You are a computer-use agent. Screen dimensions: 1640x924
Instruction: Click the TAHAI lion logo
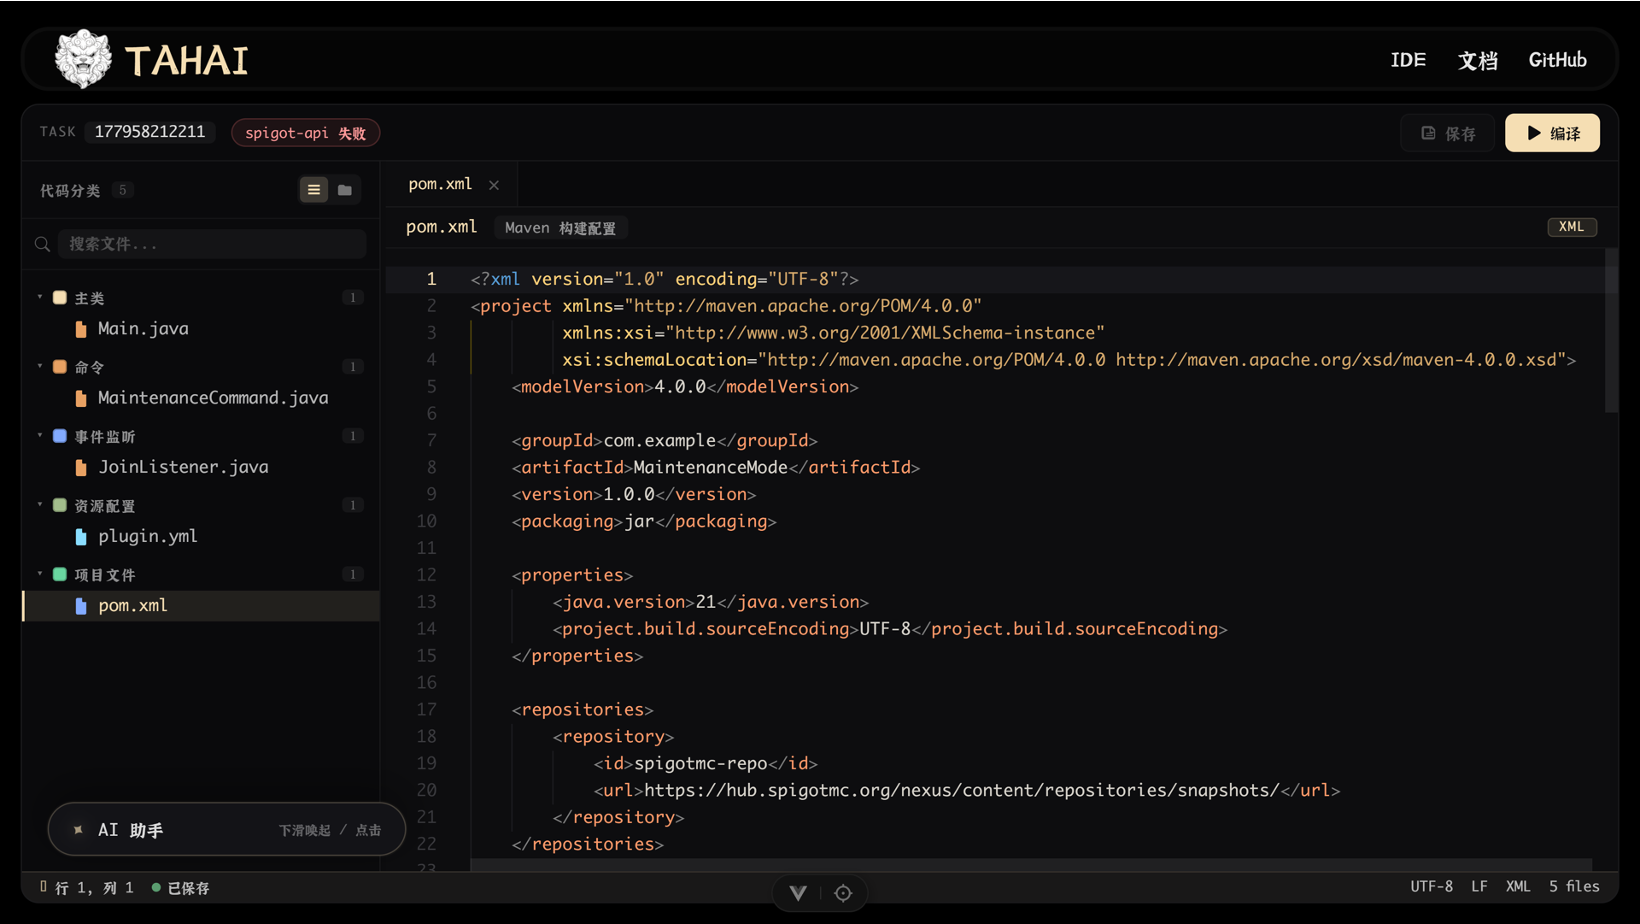coord(82,59)
